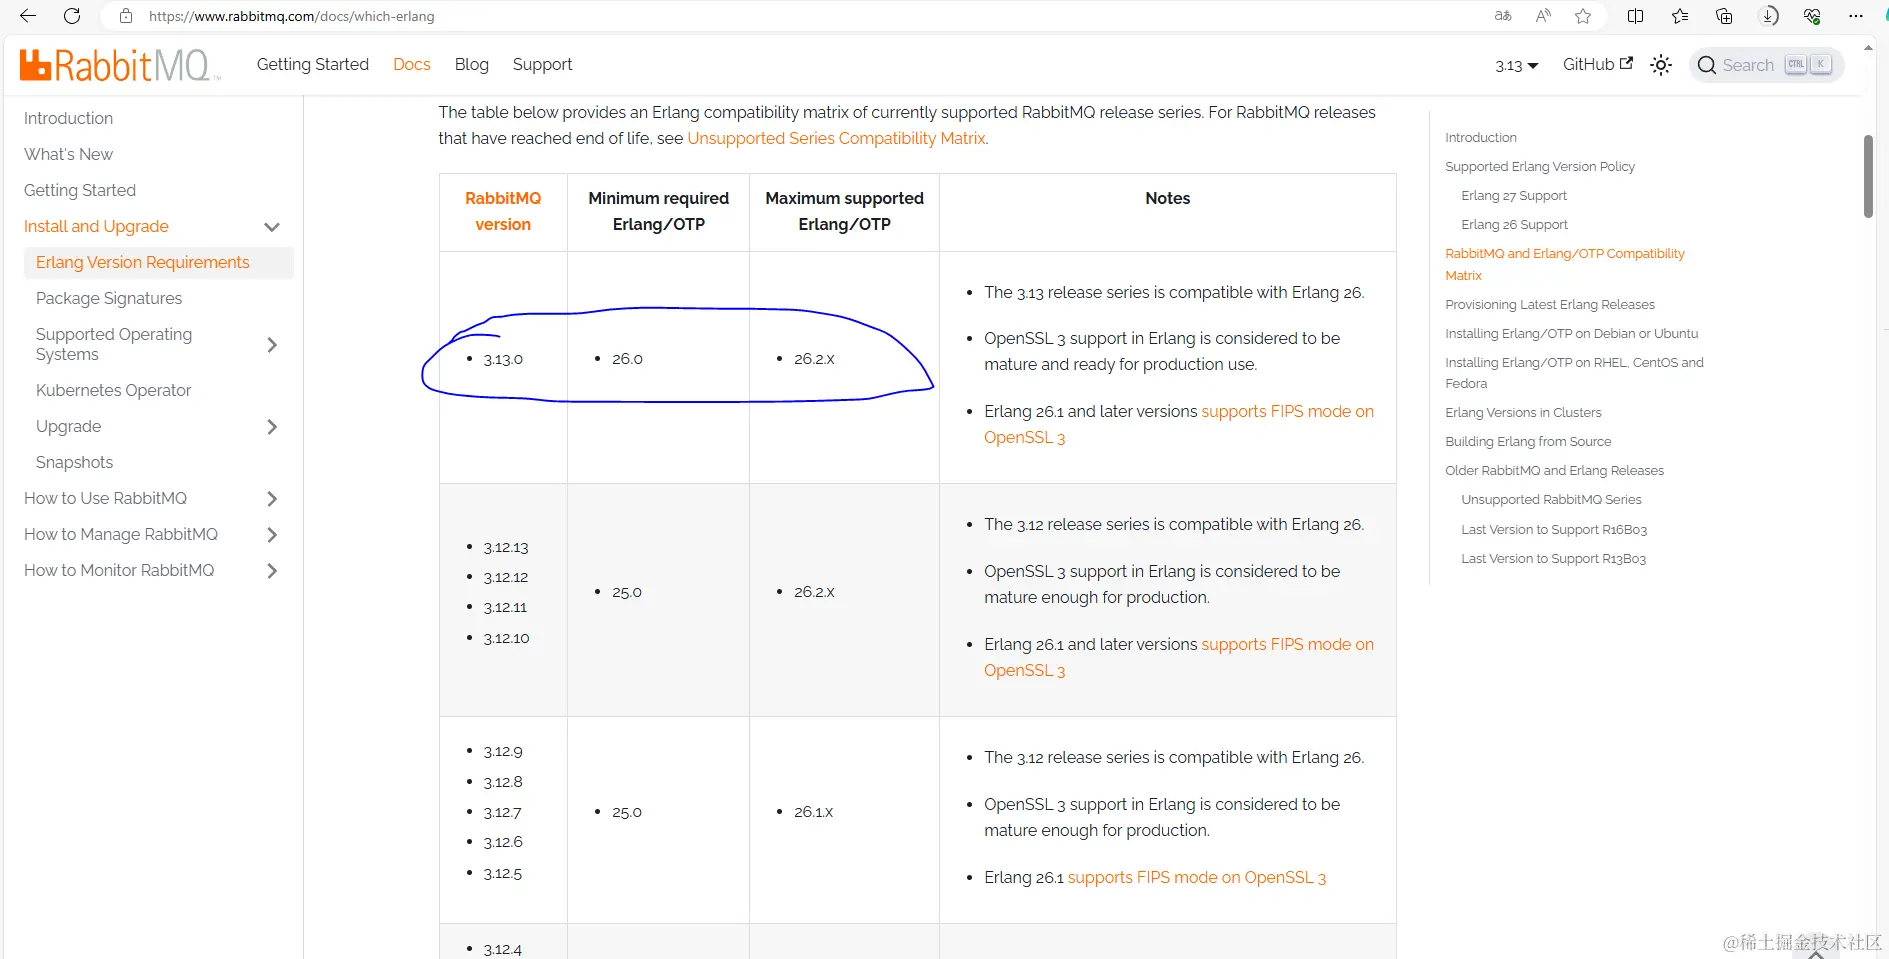The image size is (1889, 959).
Task: Open Blog in top navigation
Action: pyautogui.click(x=472, y=64)
